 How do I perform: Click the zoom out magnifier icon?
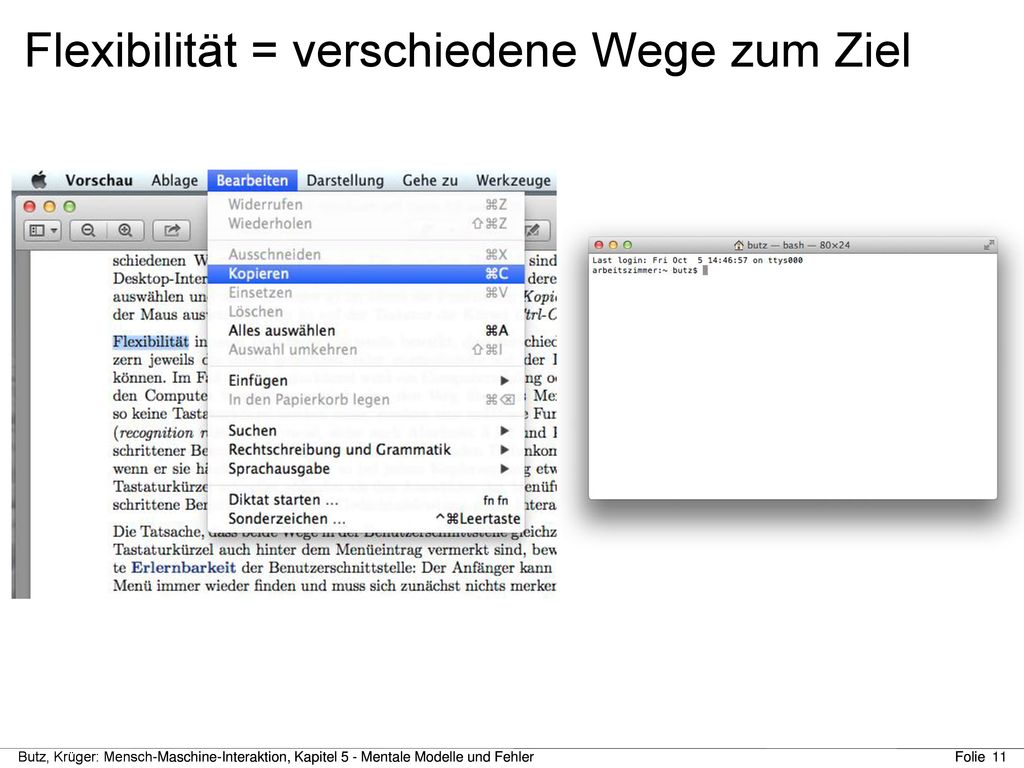point(88,230)
